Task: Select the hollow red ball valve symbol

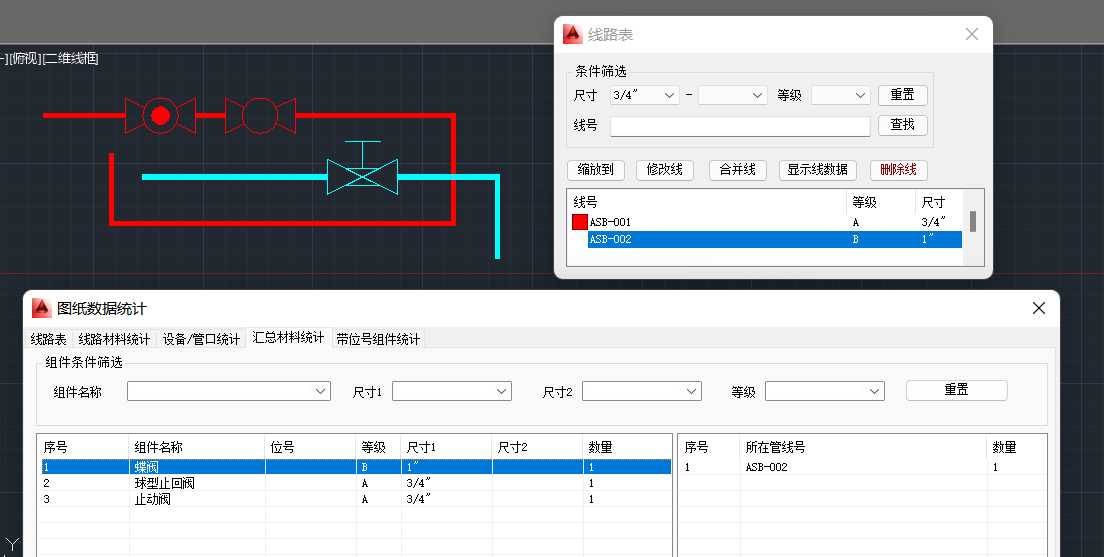Action: (x=260, y=116)
